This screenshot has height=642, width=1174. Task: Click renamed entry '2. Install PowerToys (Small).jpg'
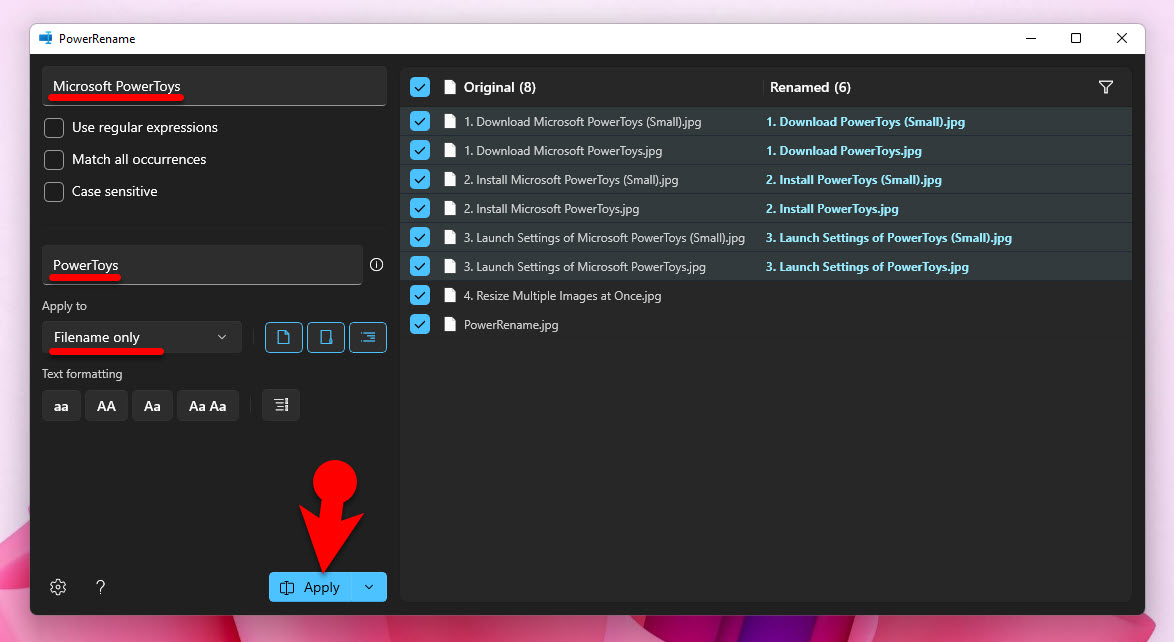(x=854, y=180)
